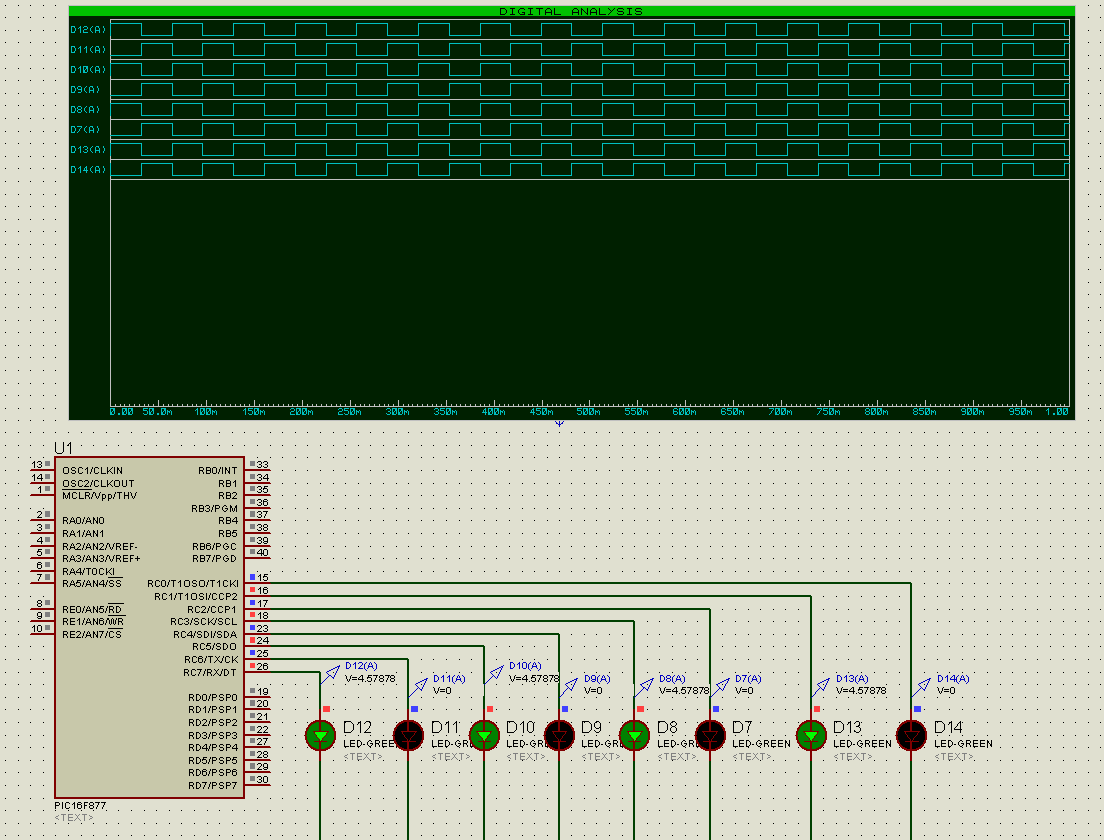Image resolution: width=1104 pixels, height=840 pixels.
Task: Select the D9(A) trace label in graph
Action: click(x=85, y=89)
